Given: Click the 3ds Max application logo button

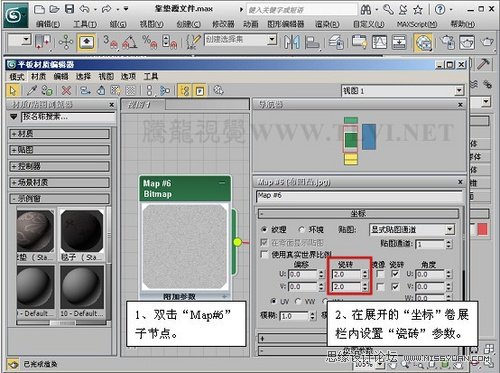Looking at the screenshot, I should pyautogui.click(x=16, y=15).
